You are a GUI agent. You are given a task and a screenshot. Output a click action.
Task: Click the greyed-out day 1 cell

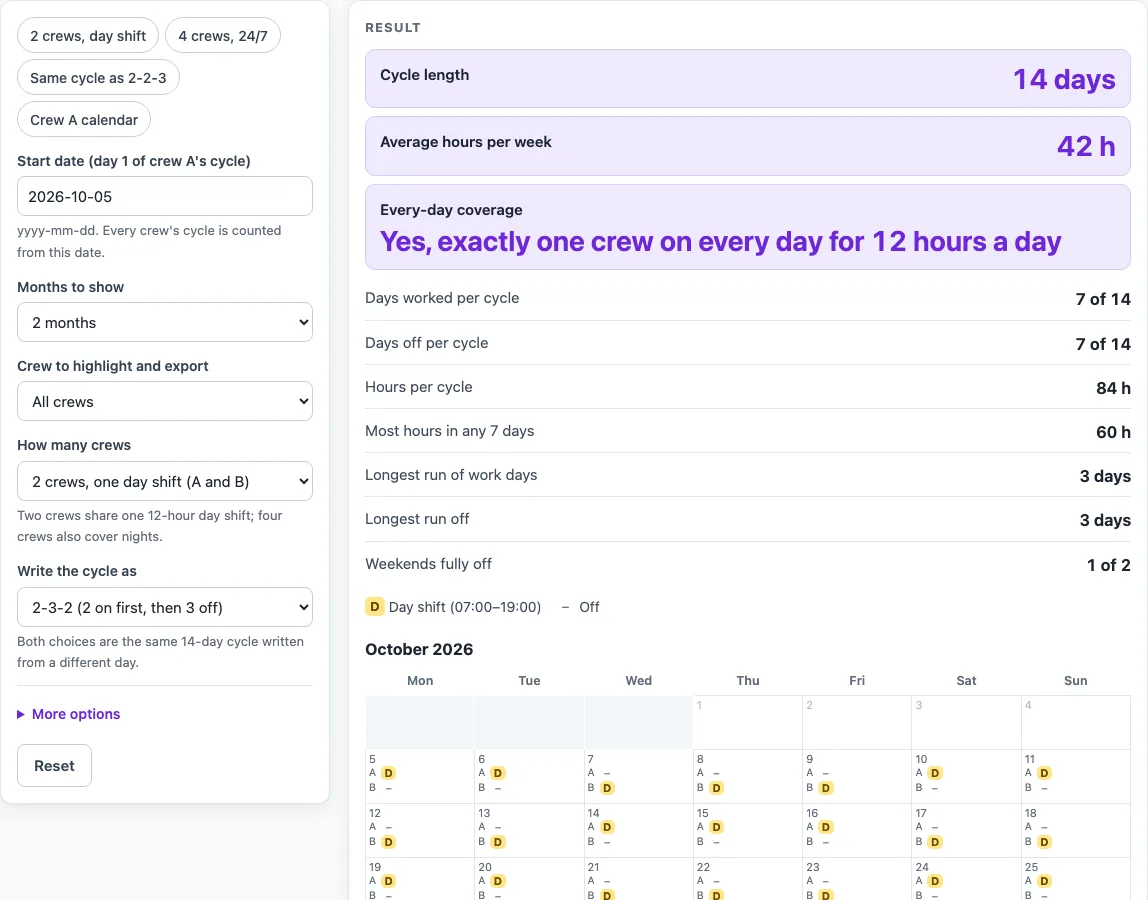click(x=748, y=722)
